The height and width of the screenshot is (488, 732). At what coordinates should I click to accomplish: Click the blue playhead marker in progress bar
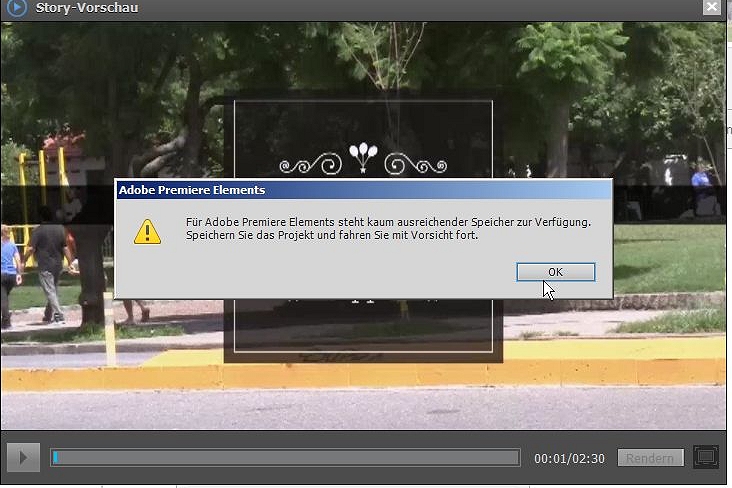pyautogui.click(x=56, y=458)
